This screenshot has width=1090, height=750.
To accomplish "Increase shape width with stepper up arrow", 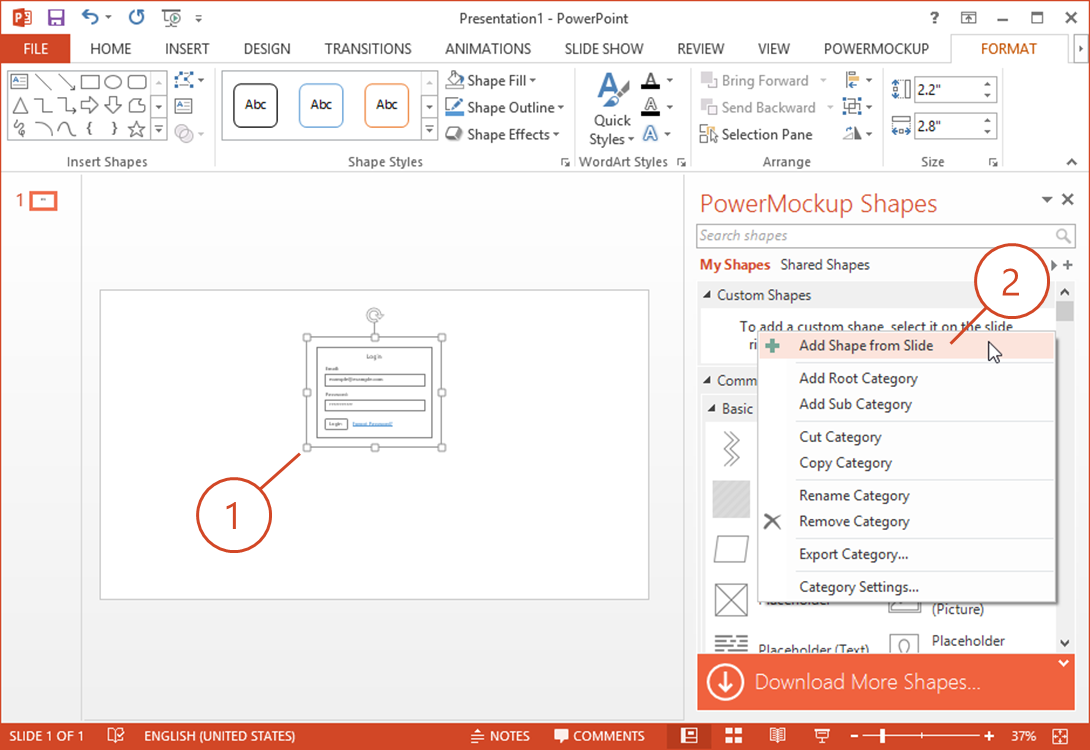I will tap(988, 121).
